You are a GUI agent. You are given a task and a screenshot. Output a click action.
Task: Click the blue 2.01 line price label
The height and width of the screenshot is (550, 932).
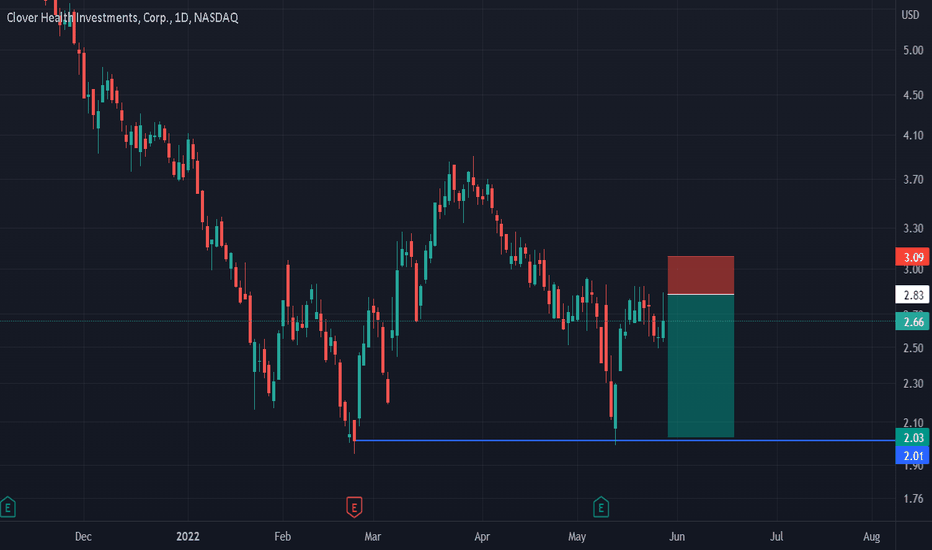click(912, 455)
